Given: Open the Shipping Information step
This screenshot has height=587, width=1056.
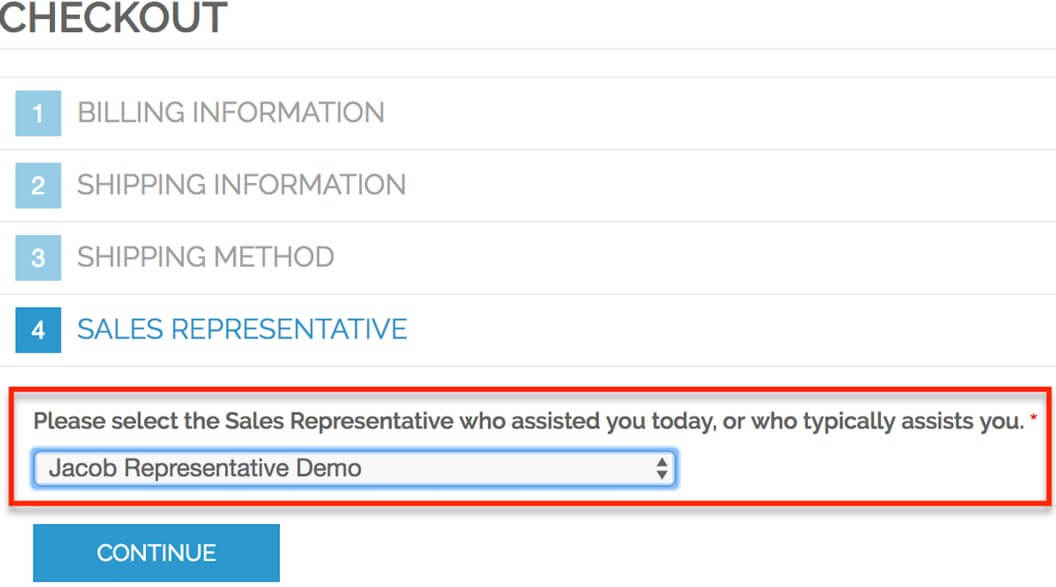Looking at the screenshot, I should (241, 185).
